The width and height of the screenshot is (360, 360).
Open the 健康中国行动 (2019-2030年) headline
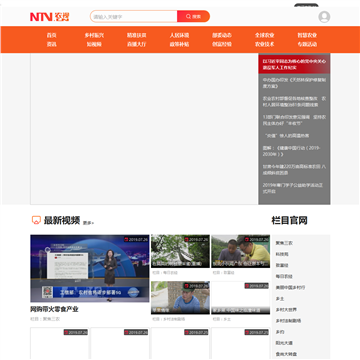[x=291, y=151]
